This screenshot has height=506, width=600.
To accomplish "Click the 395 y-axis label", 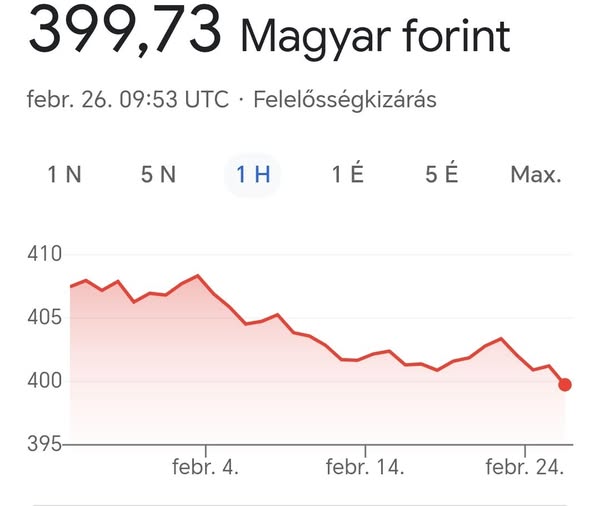I will 46,443.
